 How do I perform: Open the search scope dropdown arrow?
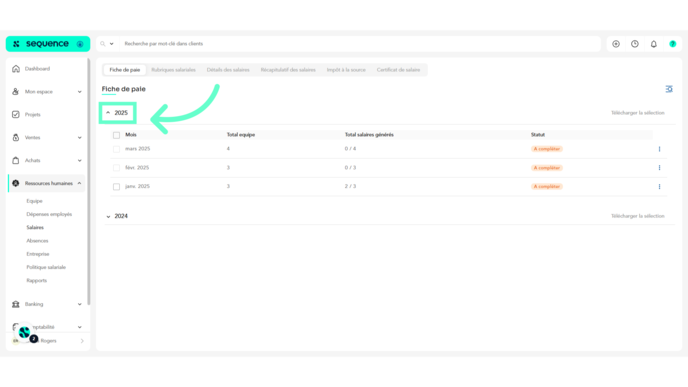coord(111,44)
